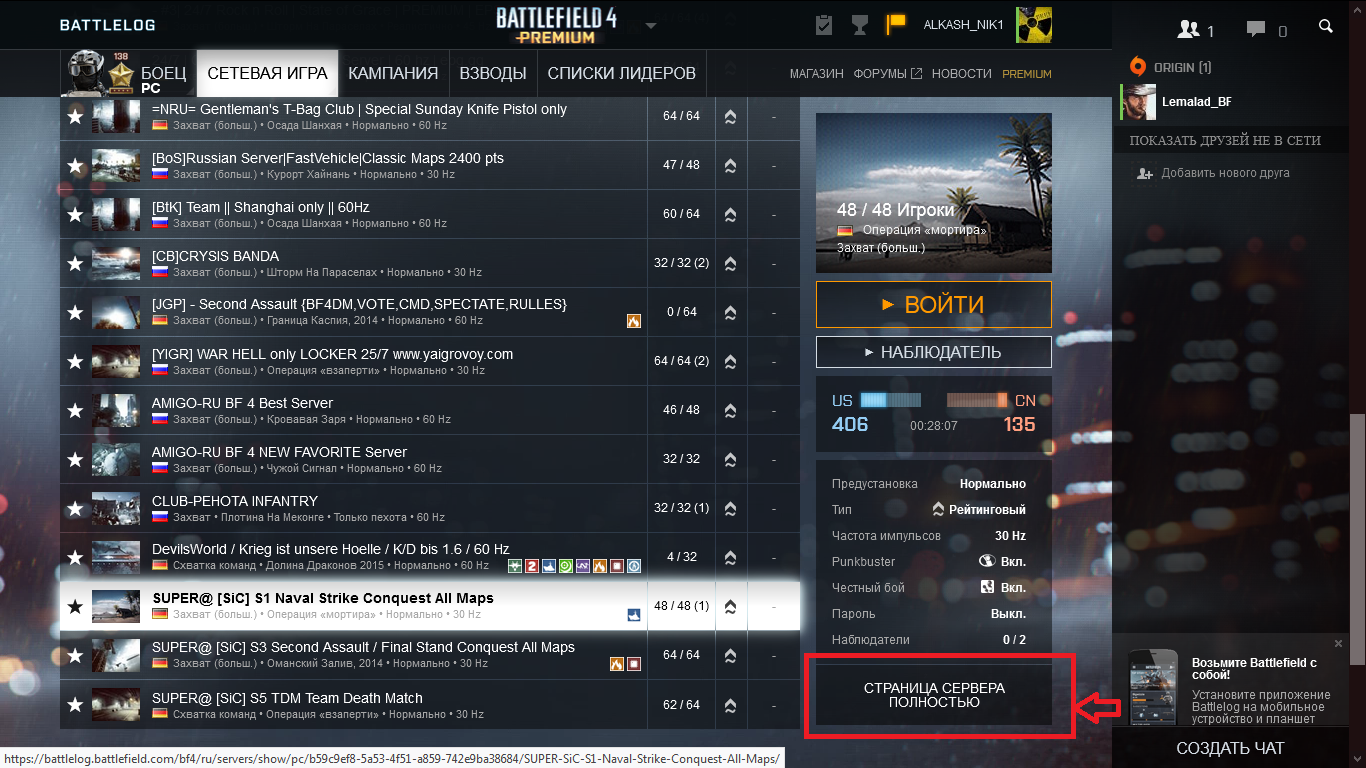Open the СПИСКИ ЛИДЕРОВ tab
1366x768 pixels.
pos(622,74)
